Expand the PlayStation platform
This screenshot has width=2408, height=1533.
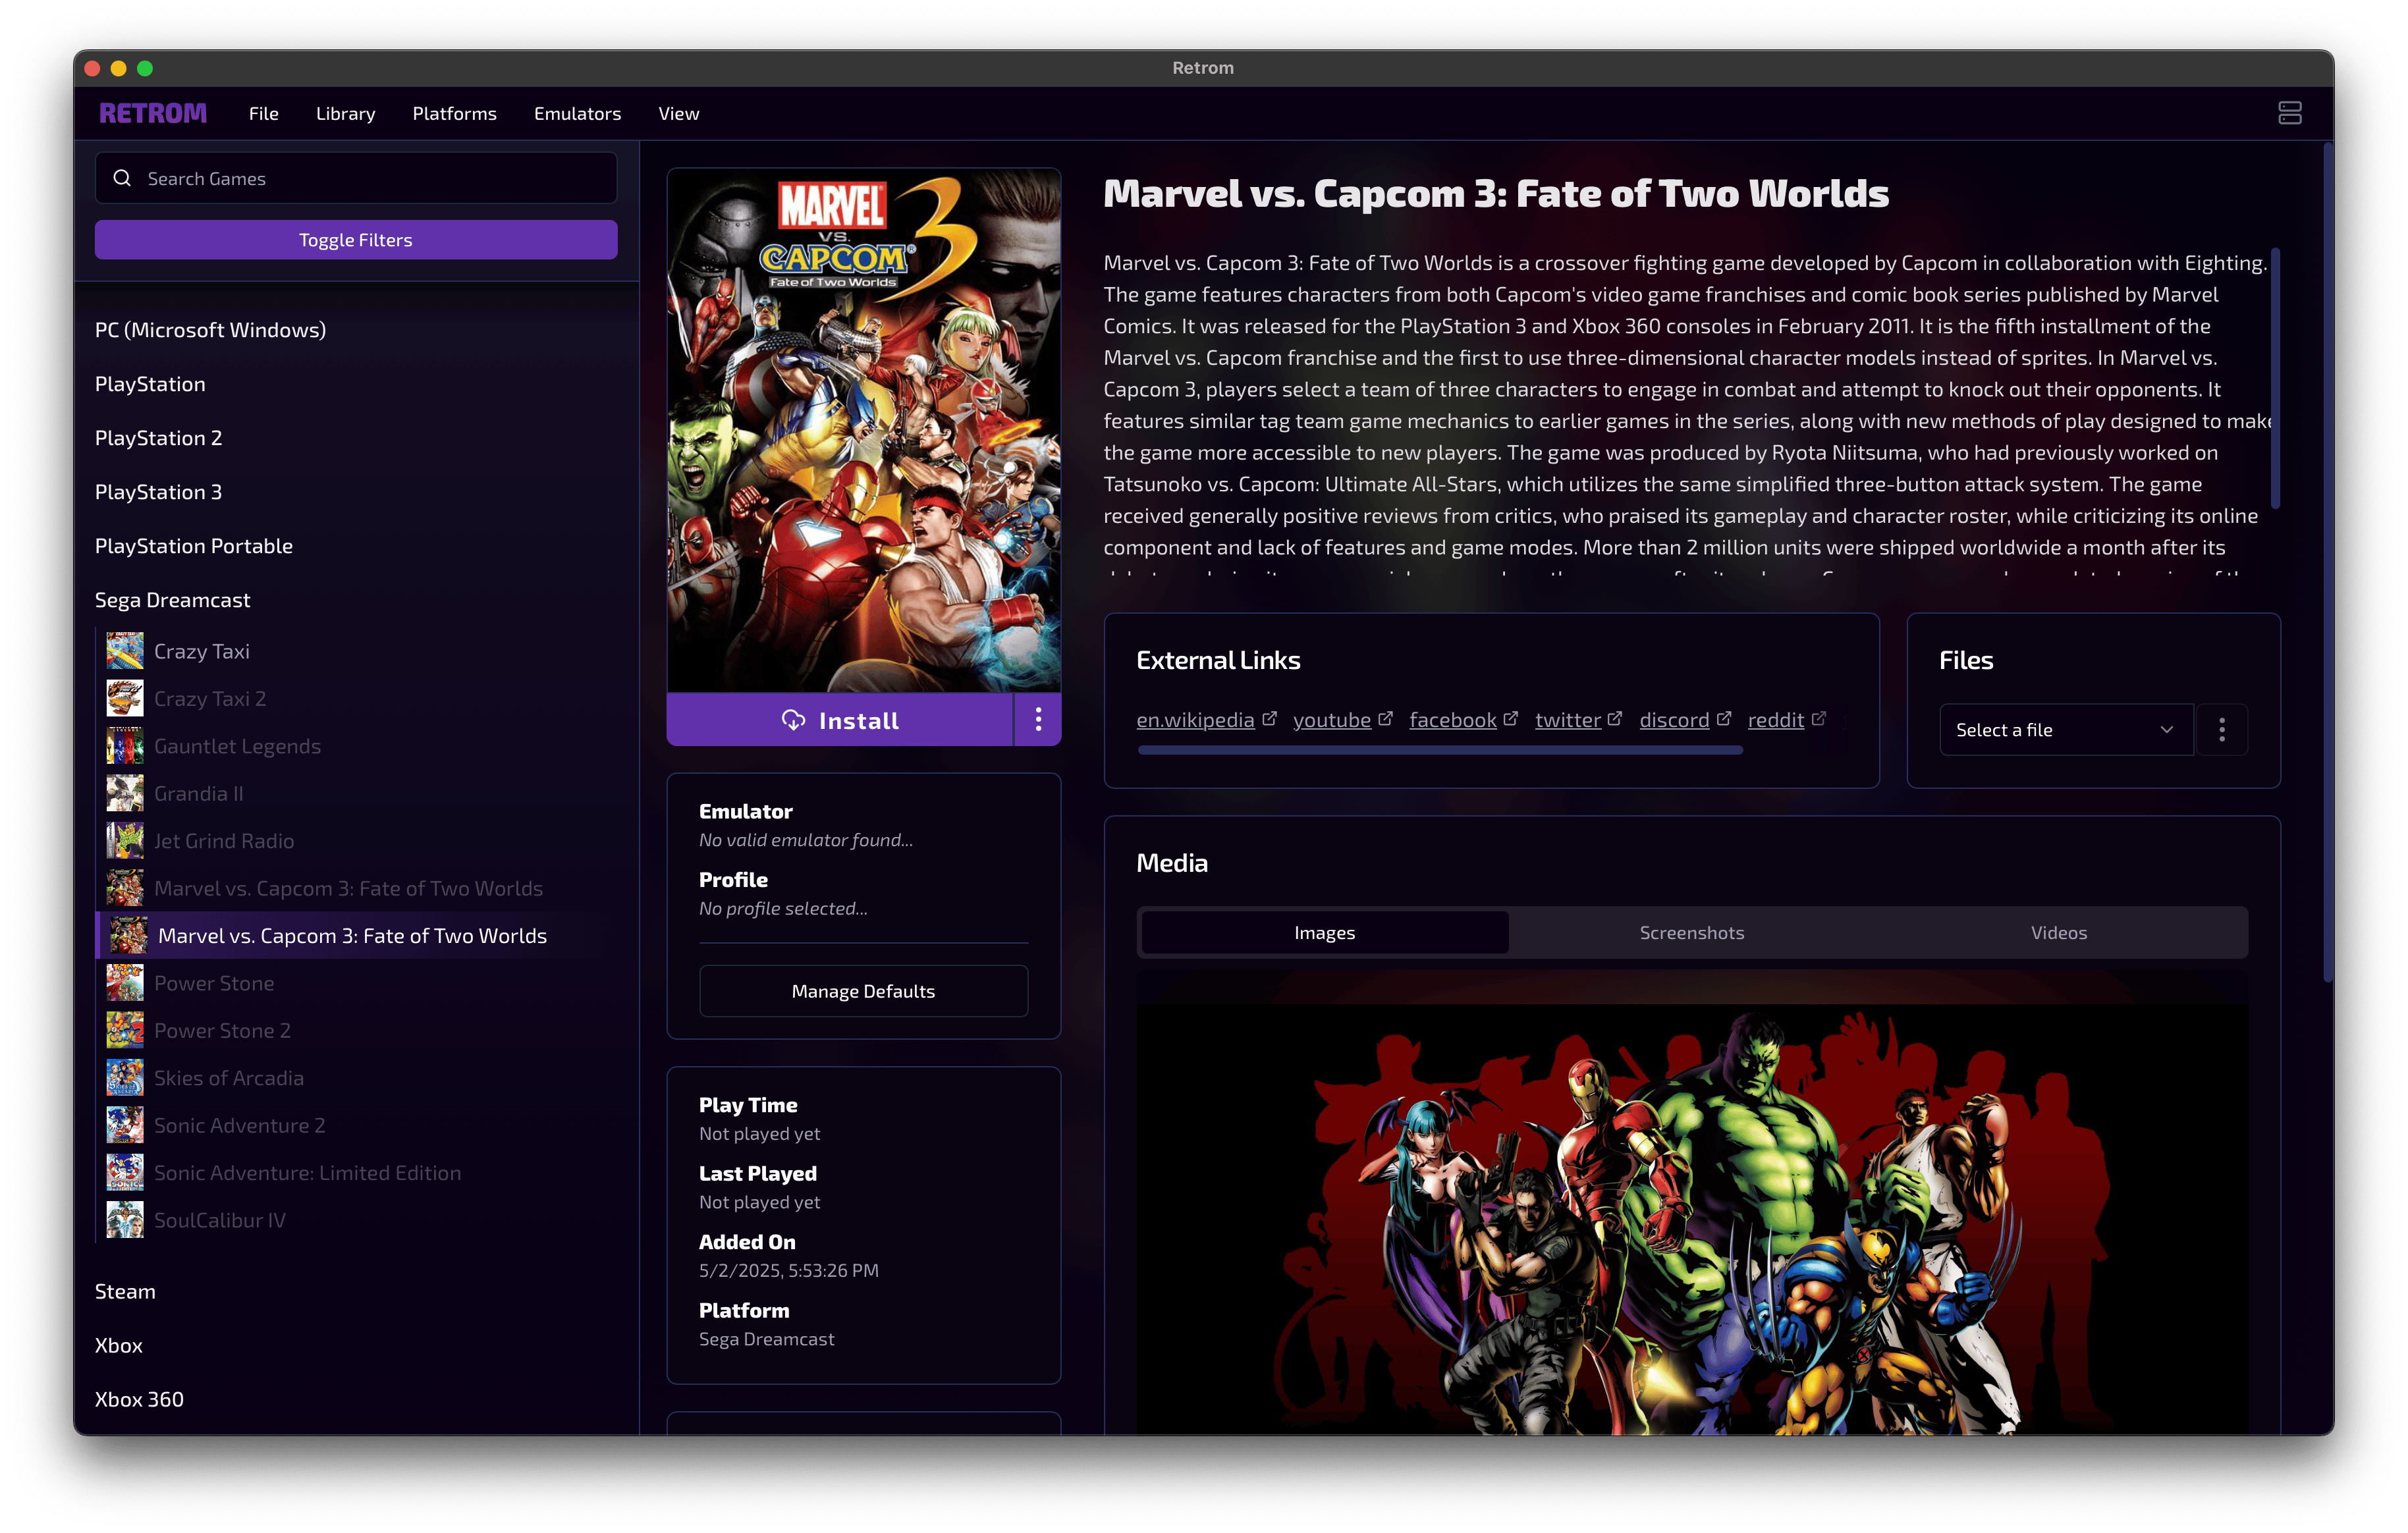(150, 384)
